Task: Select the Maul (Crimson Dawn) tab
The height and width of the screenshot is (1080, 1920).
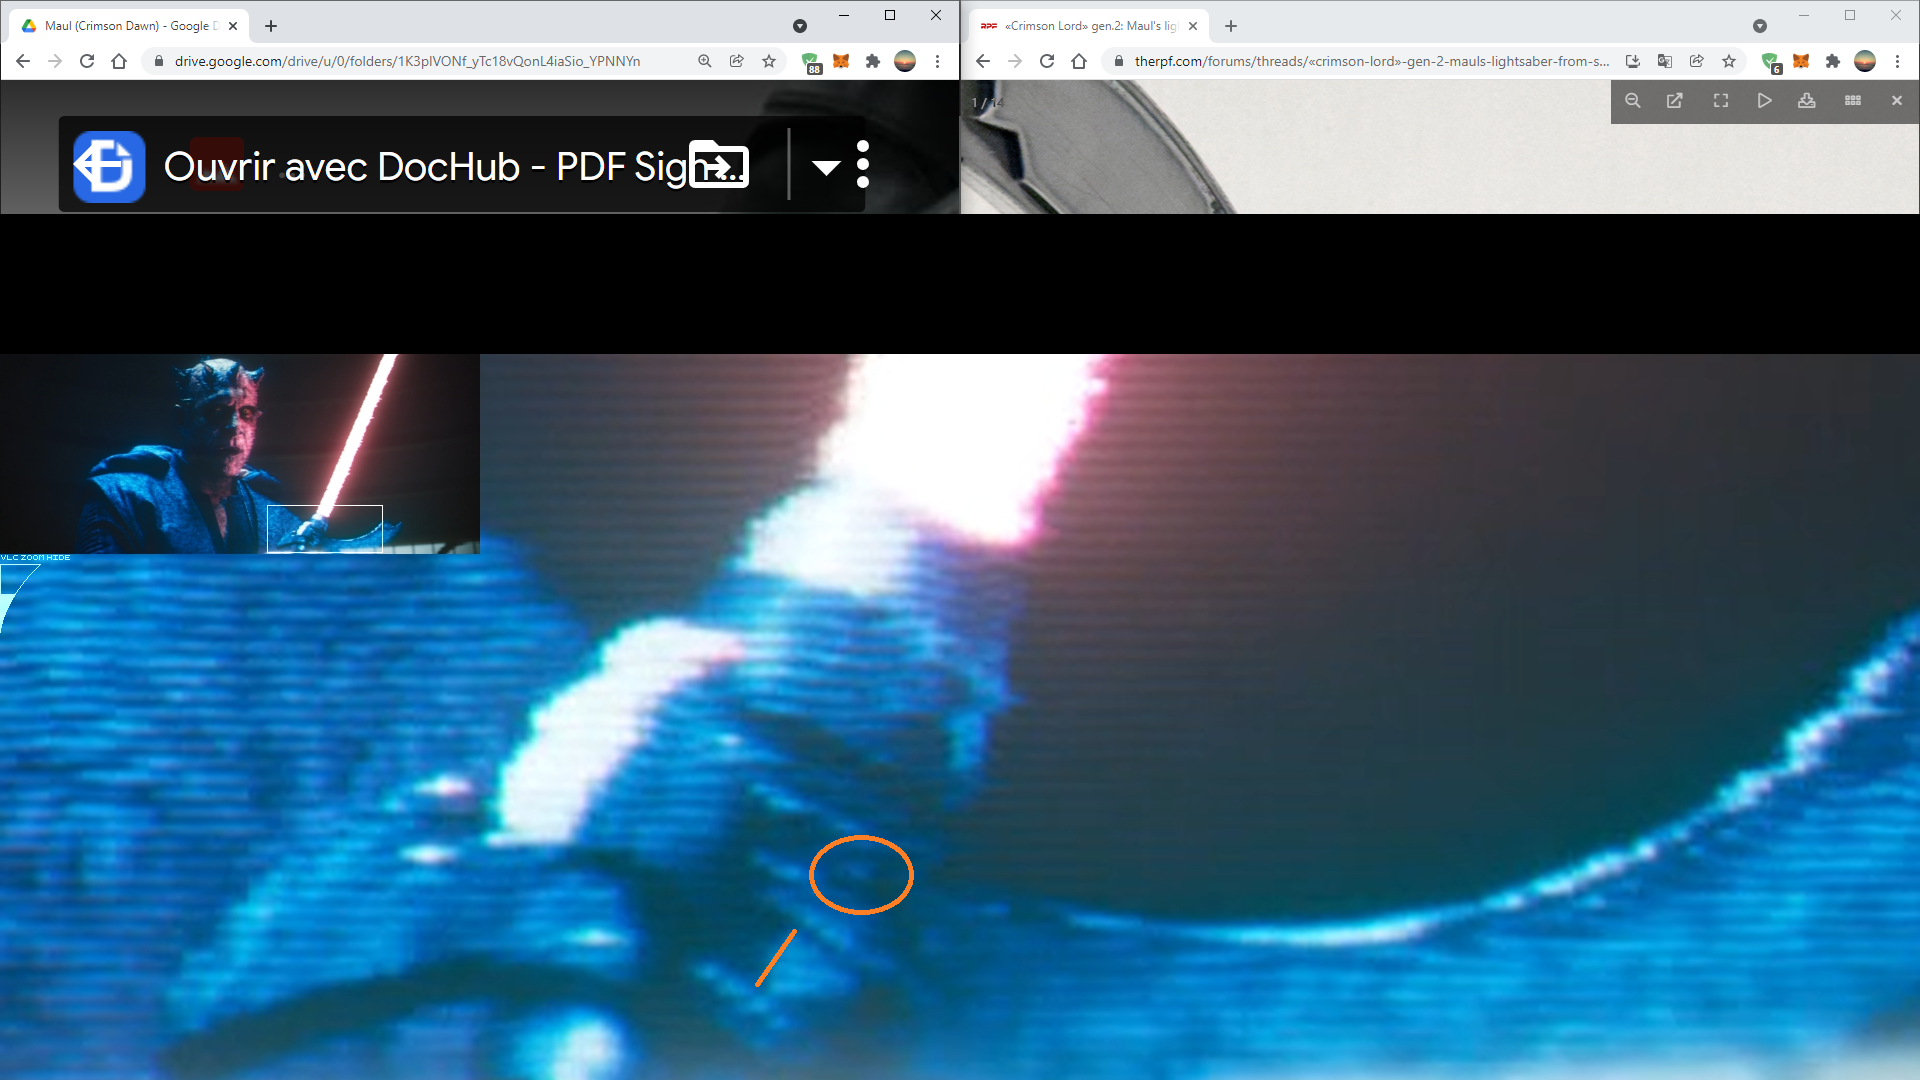Action: click(130, 26)
